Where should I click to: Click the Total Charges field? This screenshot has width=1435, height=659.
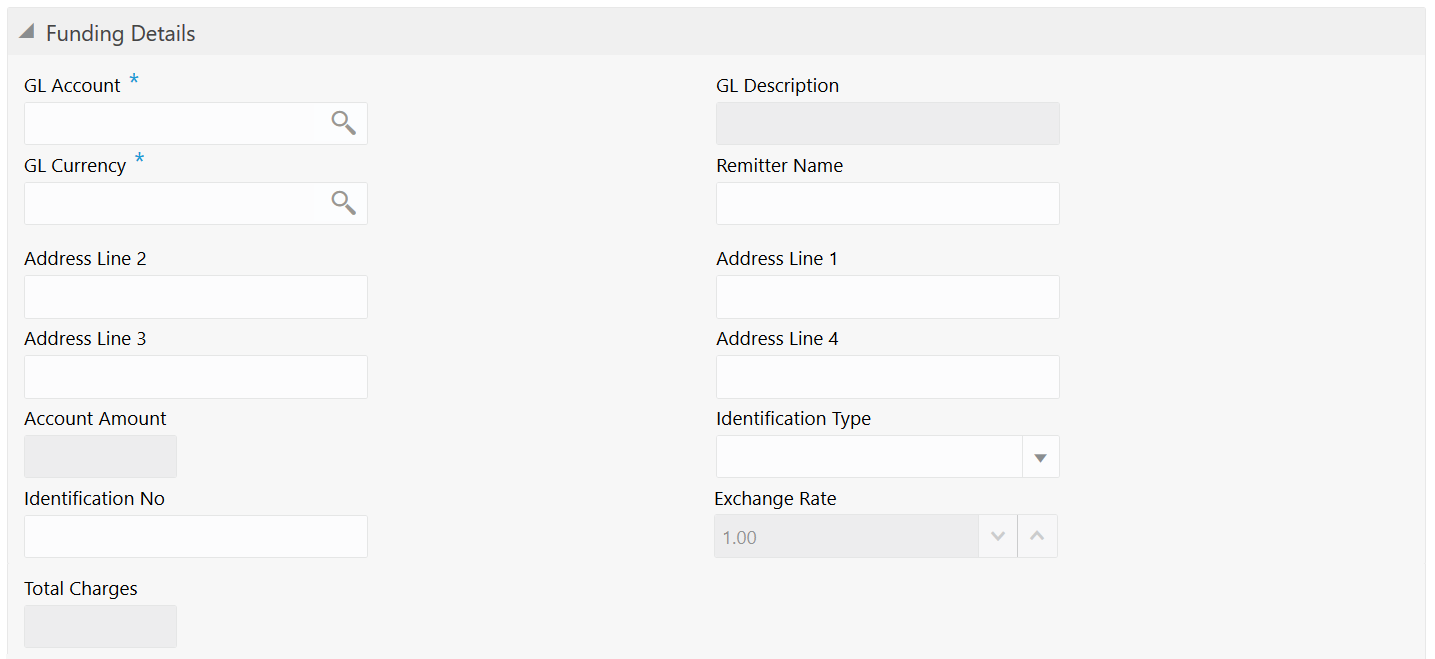100,626
